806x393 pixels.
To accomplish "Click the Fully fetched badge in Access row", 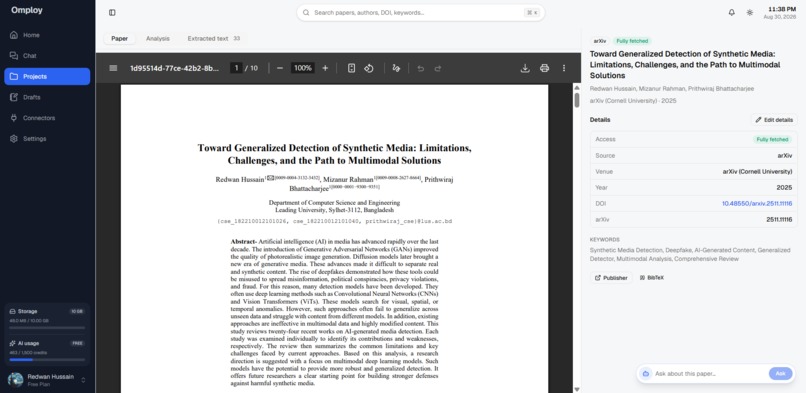I will (772, 139).
